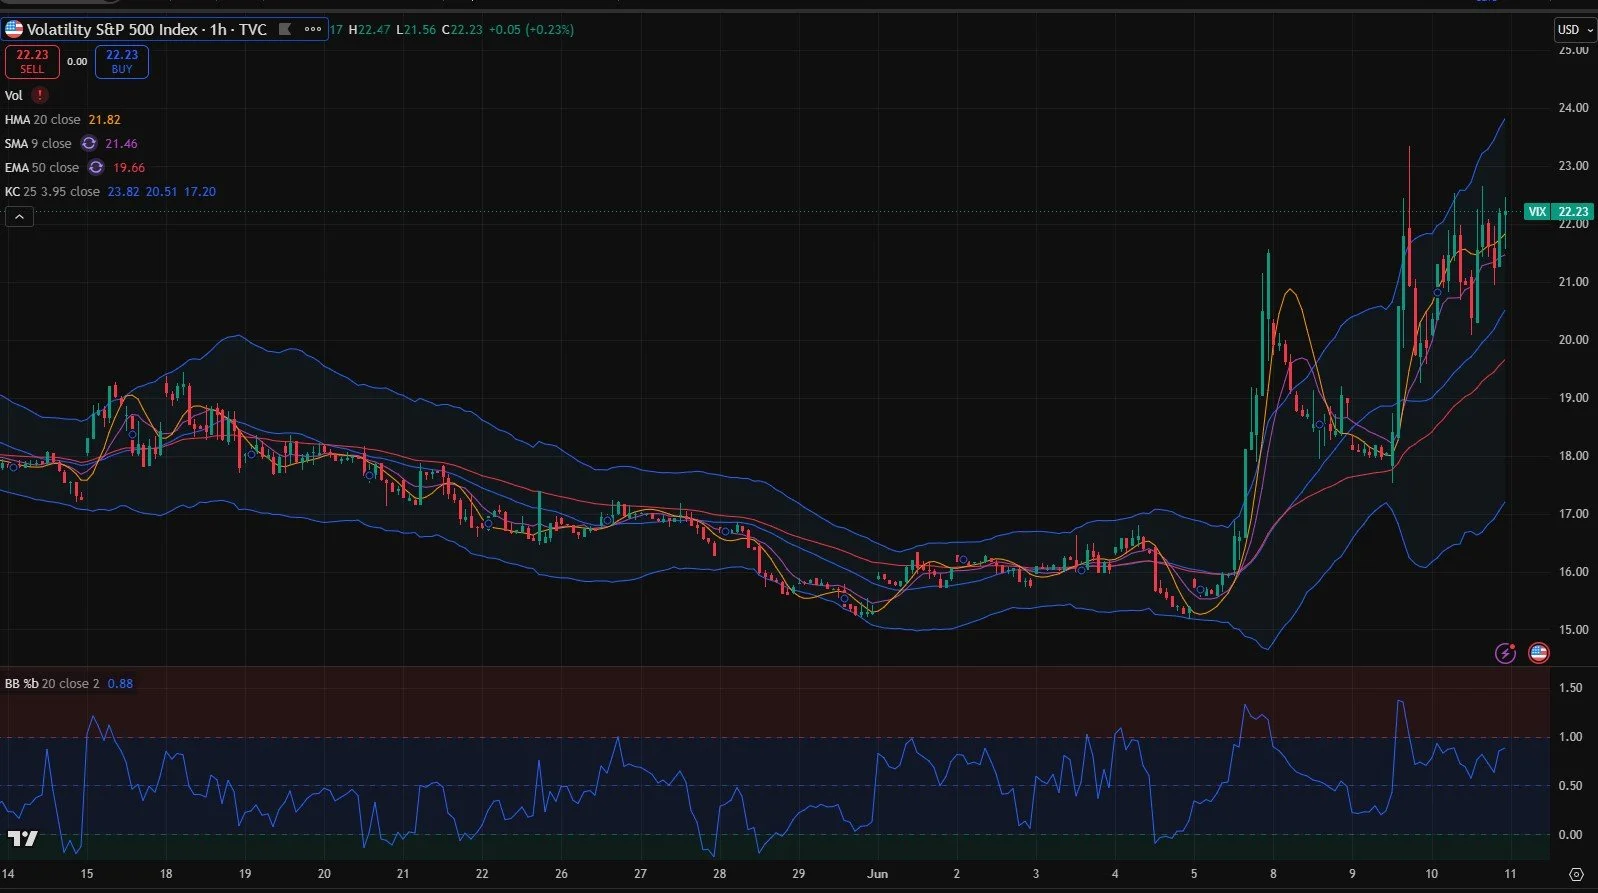
Task: Collapse the indicator legend with the chevron
Action: tap(19, 216)
